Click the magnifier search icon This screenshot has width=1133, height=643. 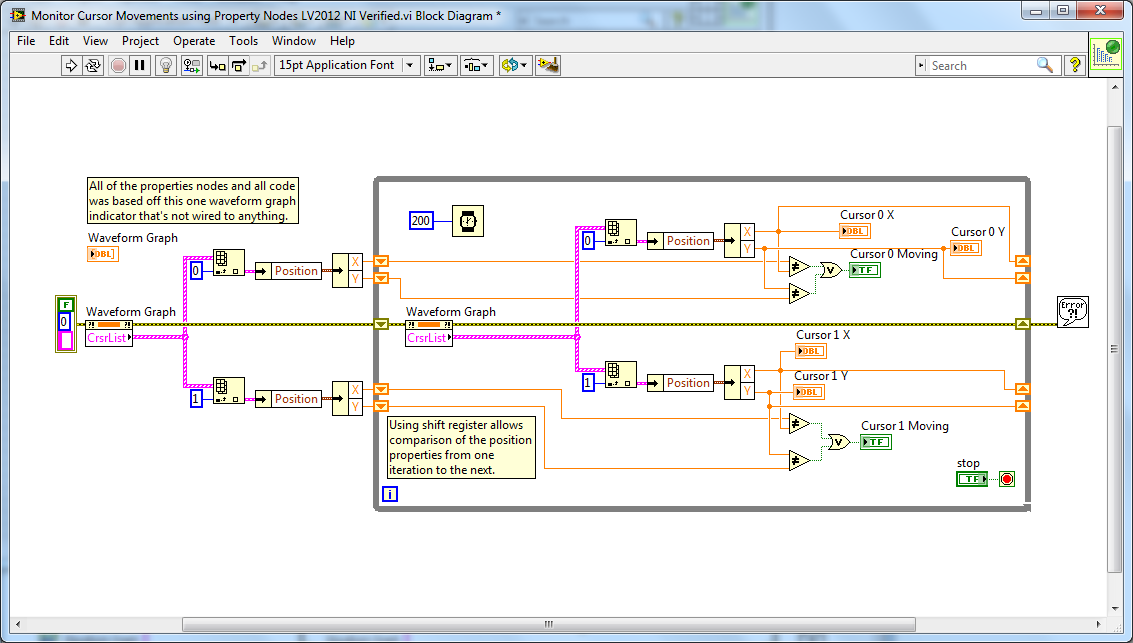(x=1045, y=65)
